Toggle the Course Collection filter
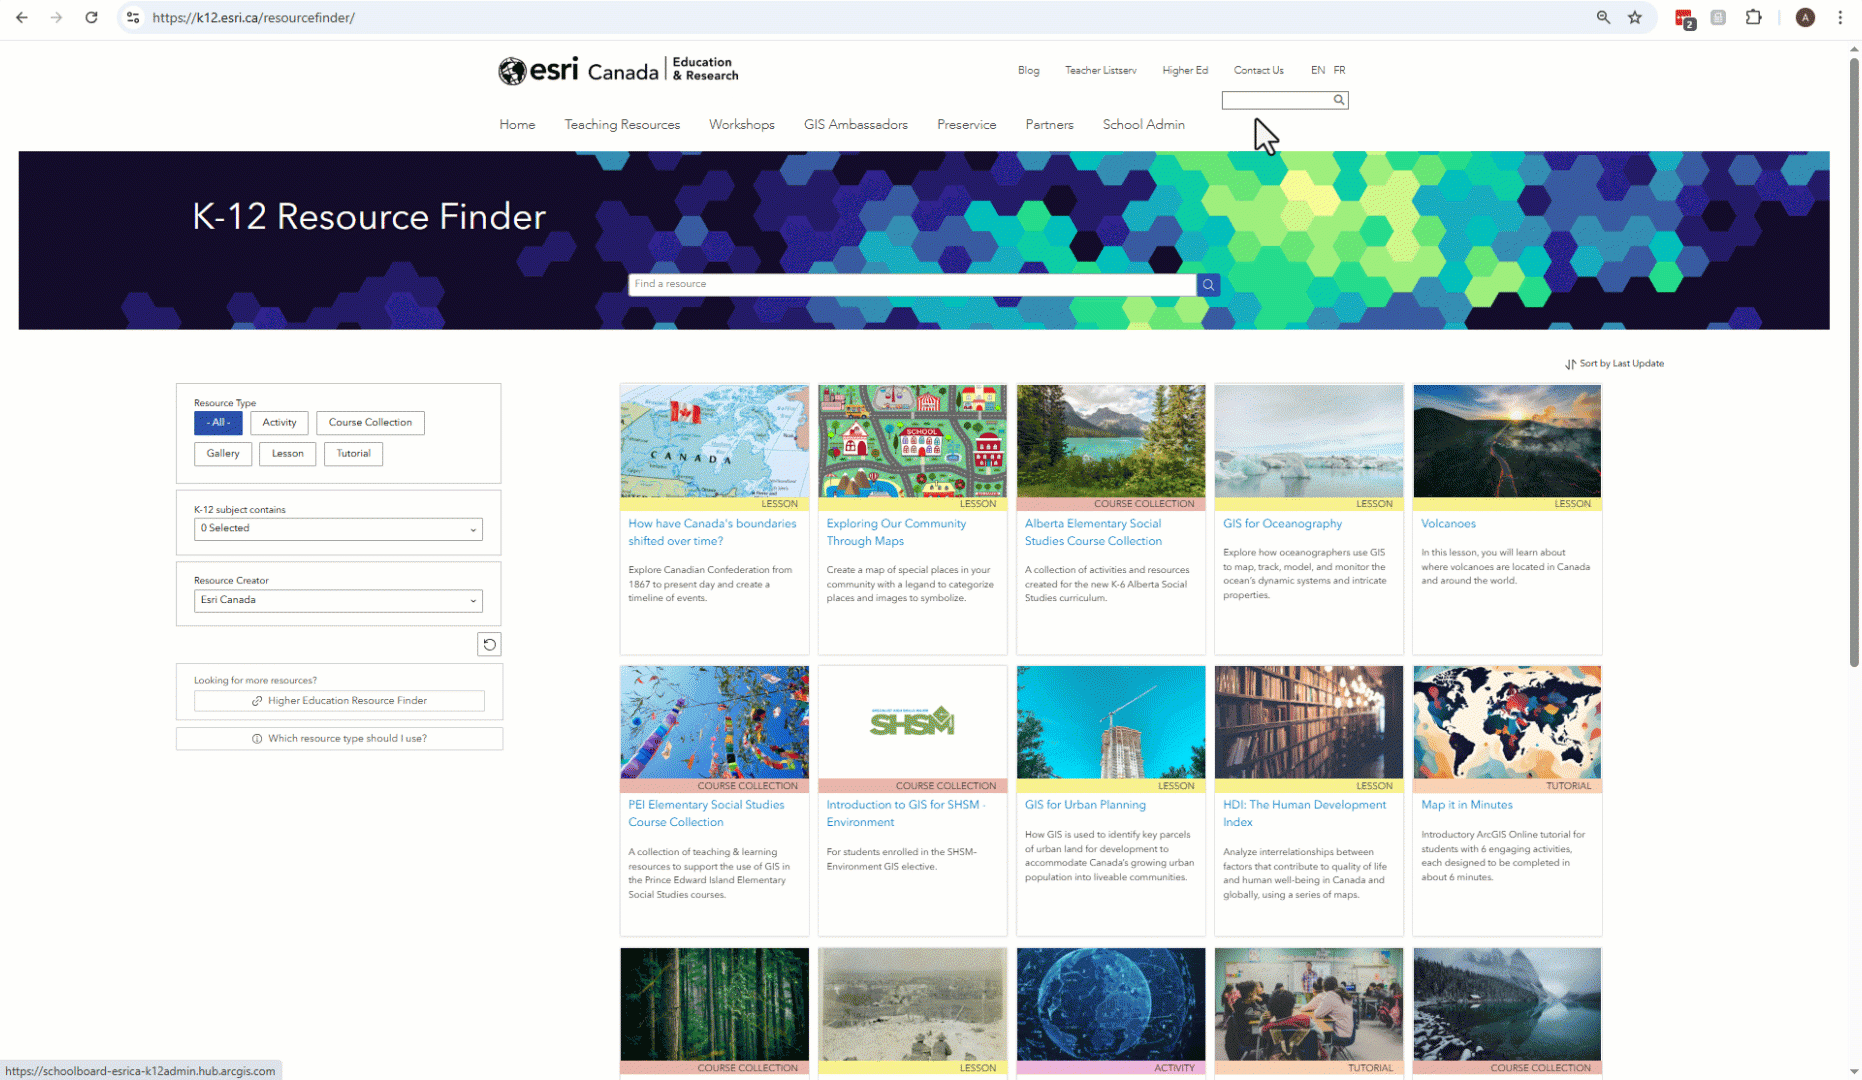The height and width of the screenshot is (1080, 1862). (370, 422)
